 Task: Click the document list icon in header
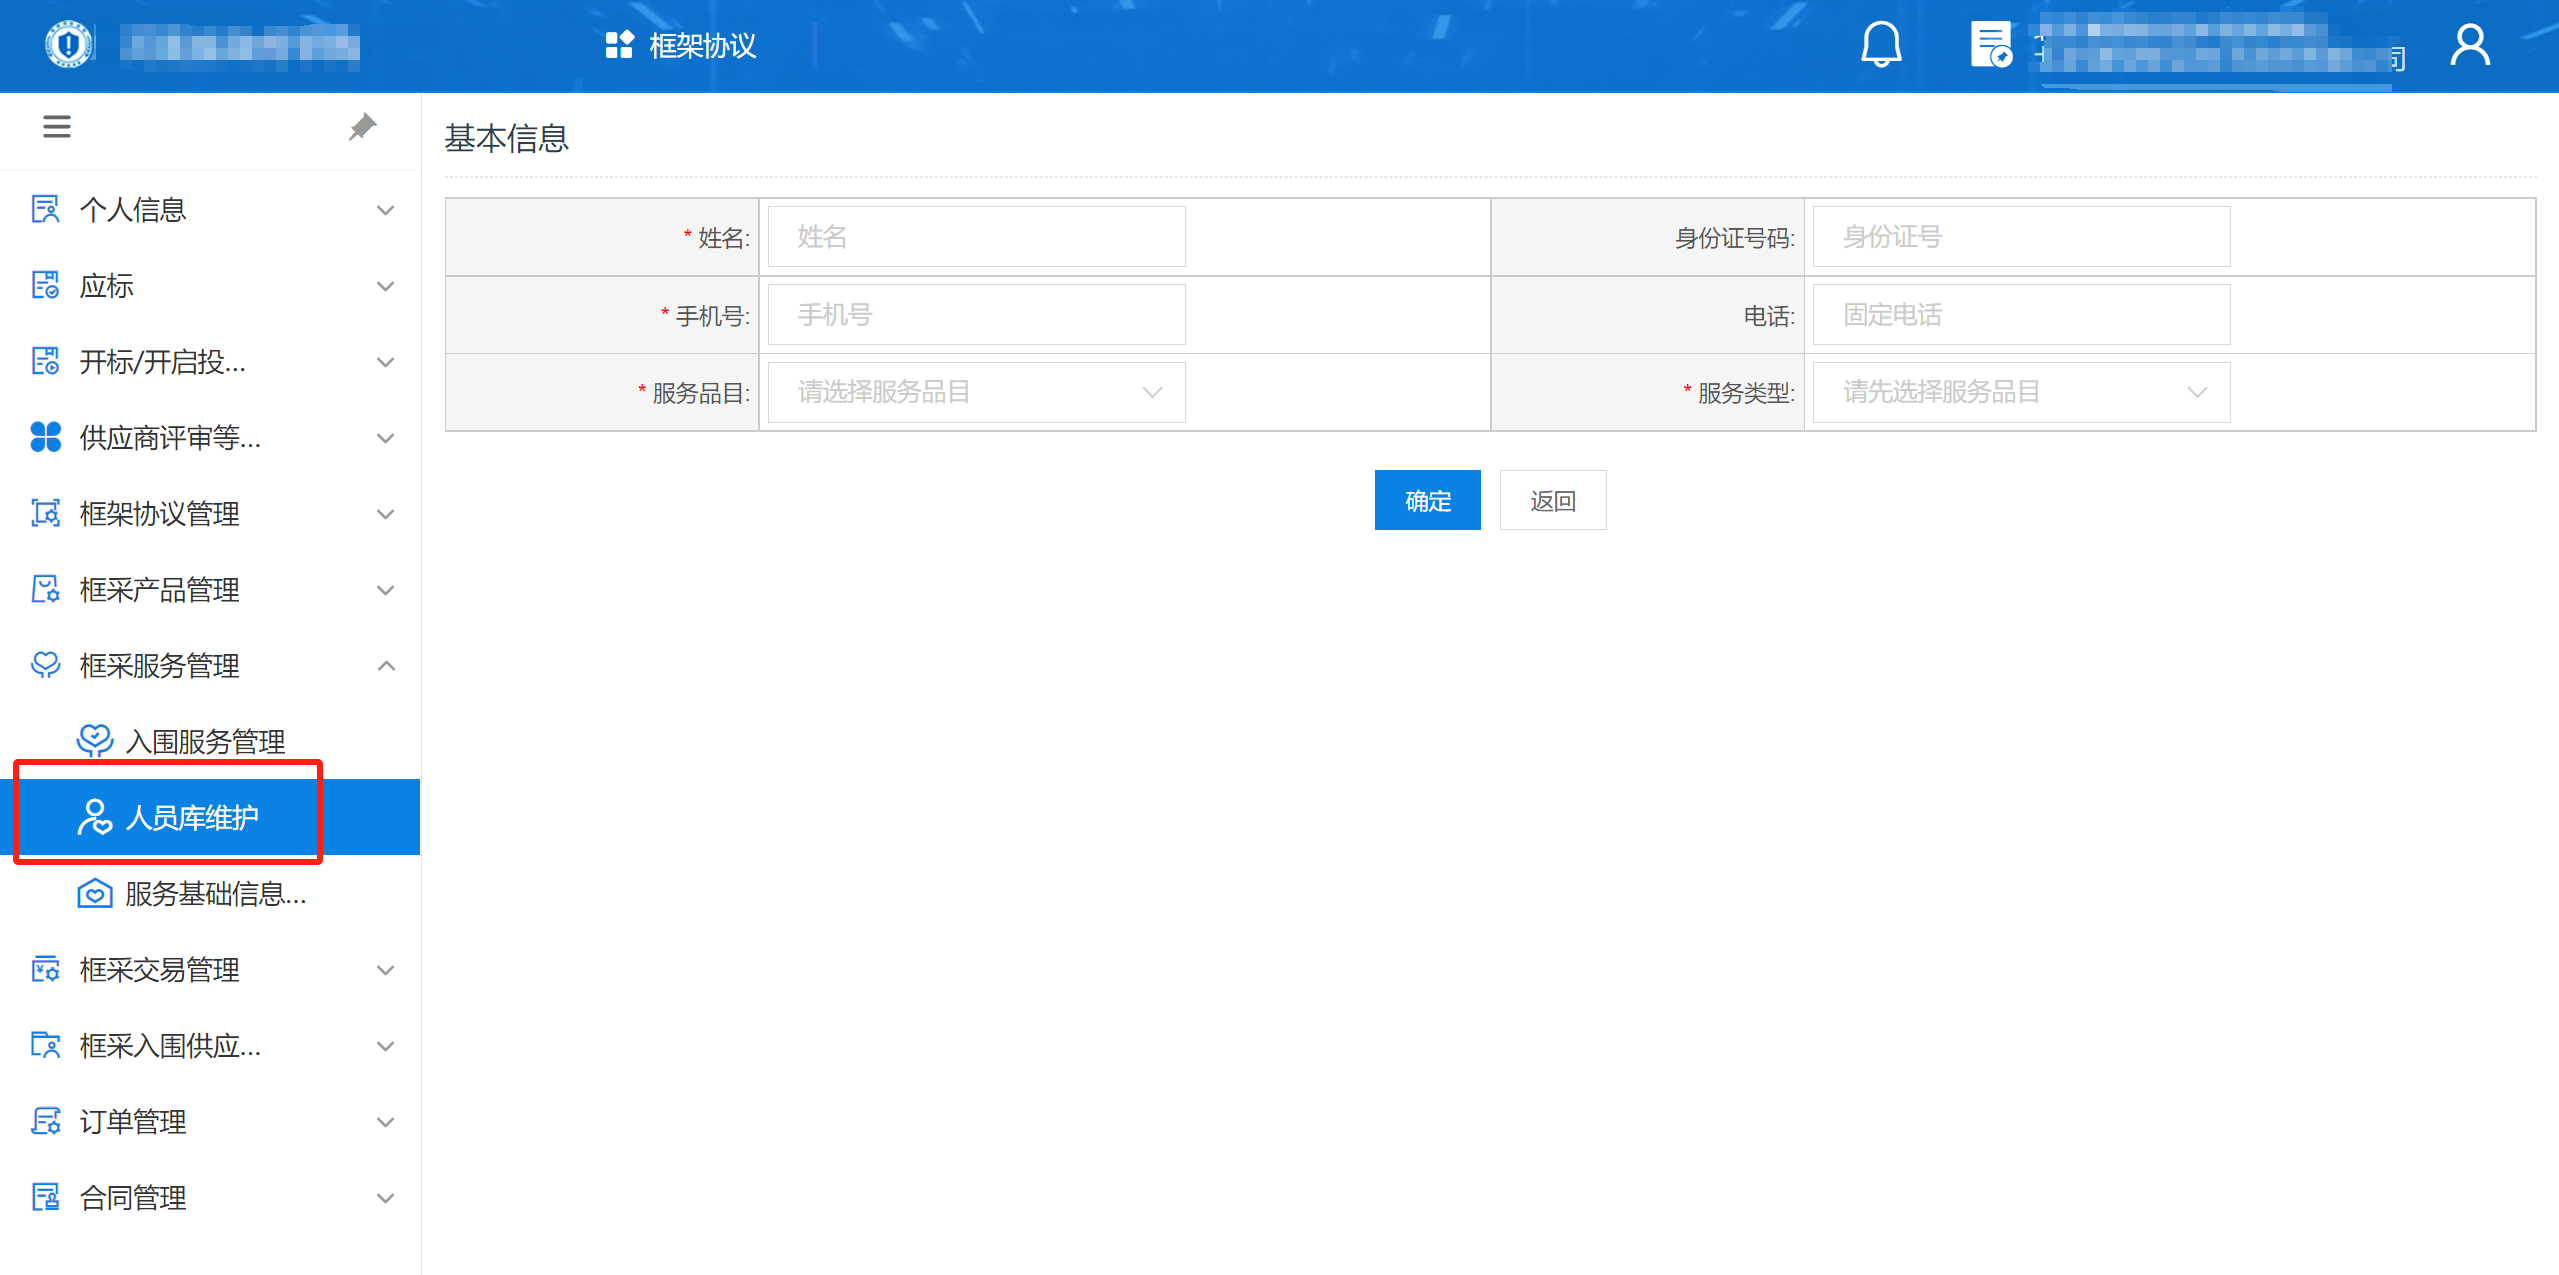1990,45
